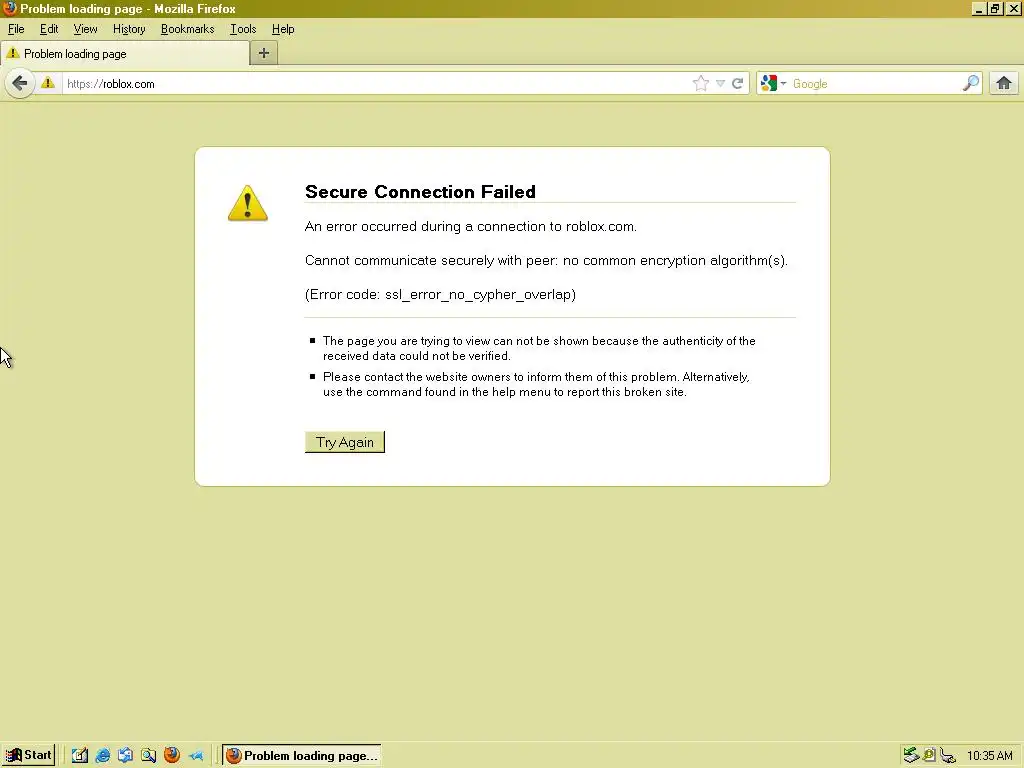The image size is (1024, 768).
Task: Minimize the Firefox window
Action: [x=978, y=9]
